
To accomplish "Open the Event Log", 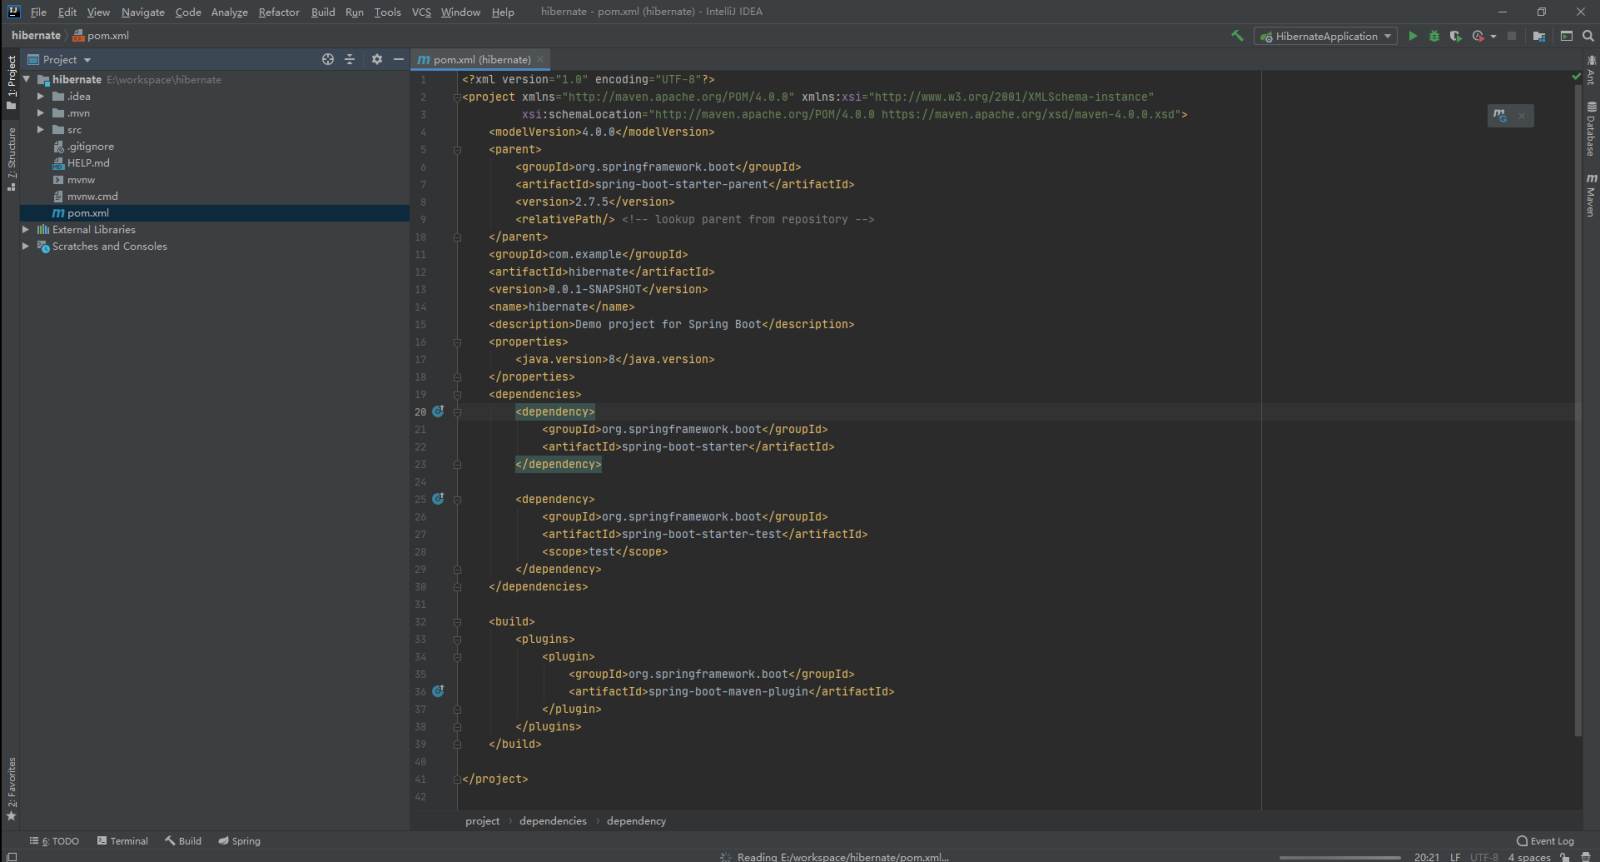I will (x=1545, y=841).
